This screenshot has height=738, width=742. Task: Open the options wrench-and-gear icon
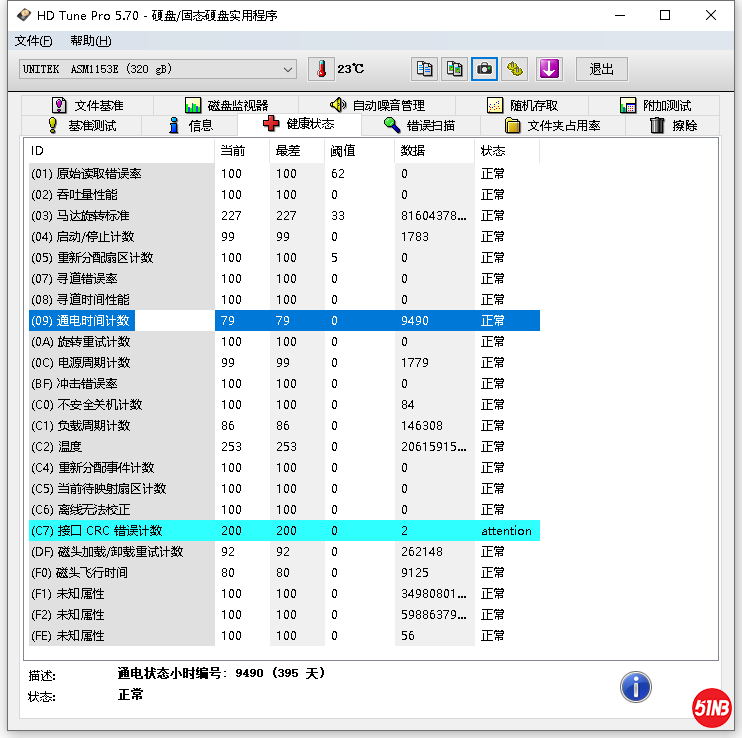tap(515, 69)
